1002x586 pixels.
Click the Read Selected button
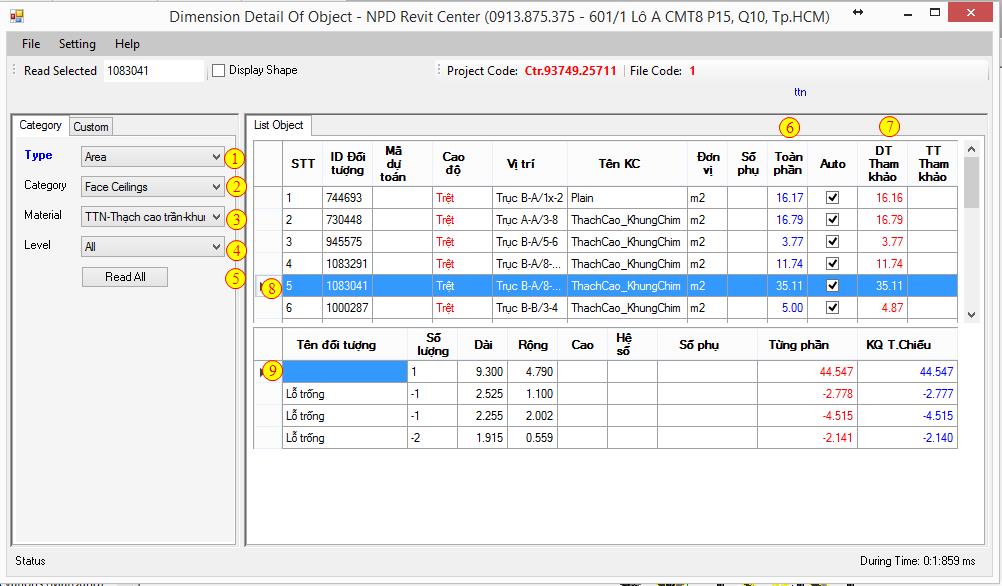[x=60, y=71]
